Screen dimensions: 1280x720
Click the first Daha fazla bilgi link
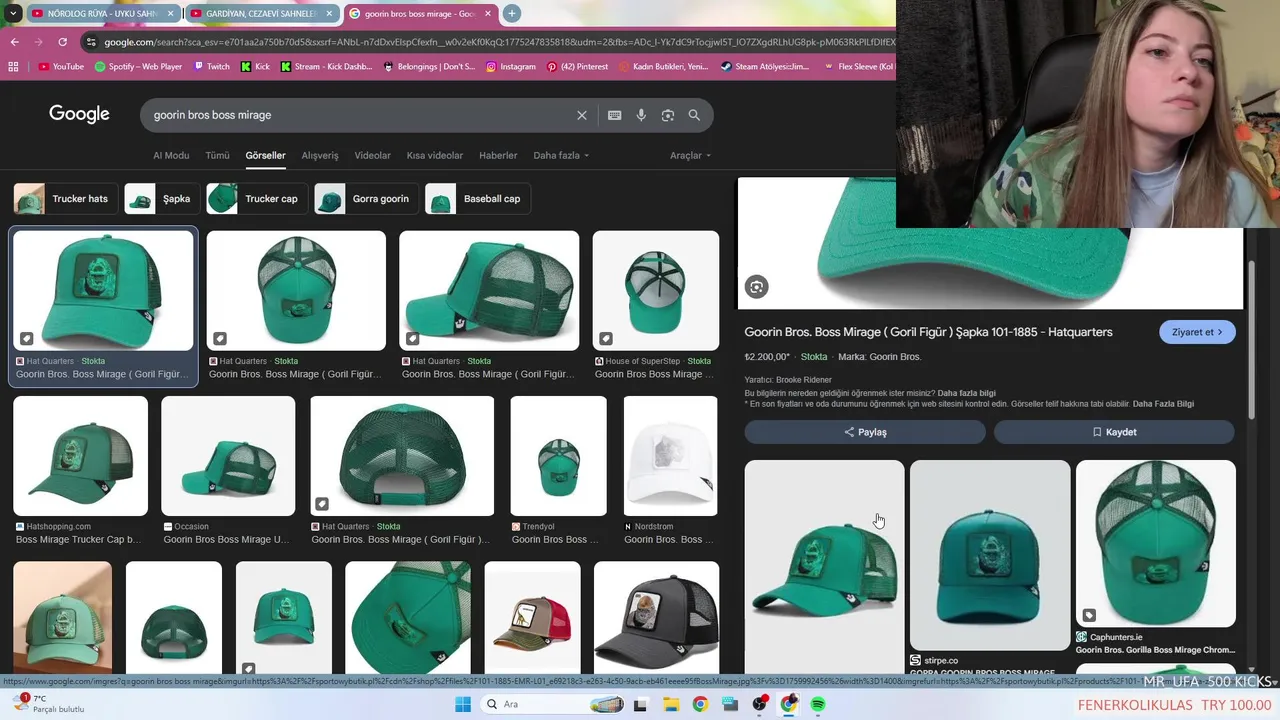tap(966, 393)
